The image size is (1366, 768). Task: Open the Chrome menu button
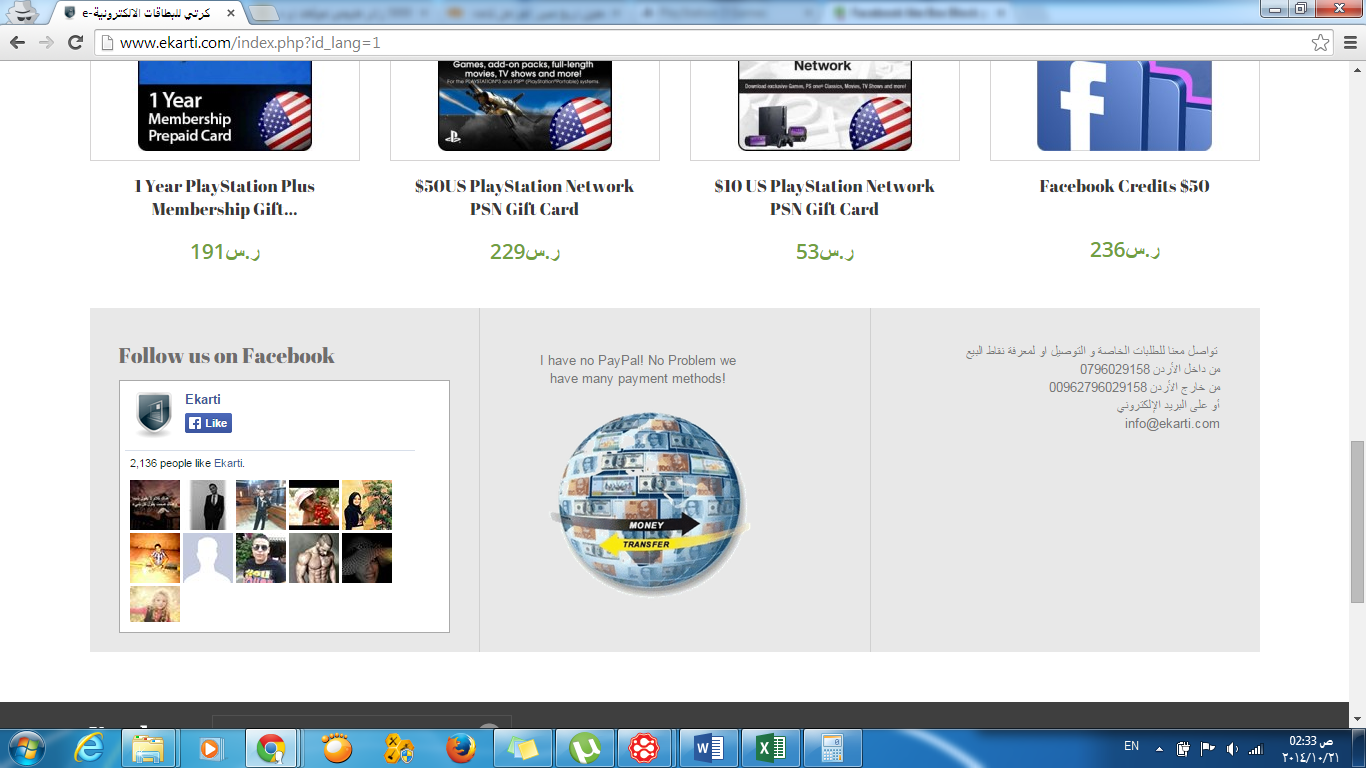pyautogui.click(x=1348, y=42)
